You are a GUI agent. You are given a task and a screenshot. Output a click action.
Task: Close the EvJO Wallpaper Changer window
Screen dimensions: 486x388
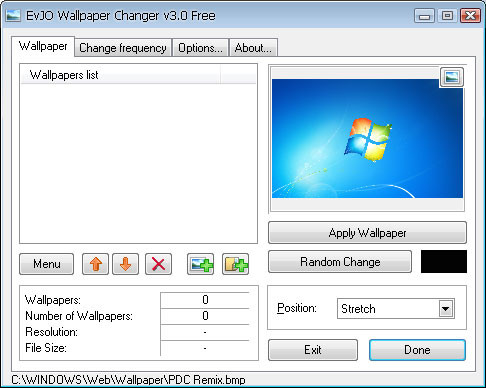tap(470, 16)
